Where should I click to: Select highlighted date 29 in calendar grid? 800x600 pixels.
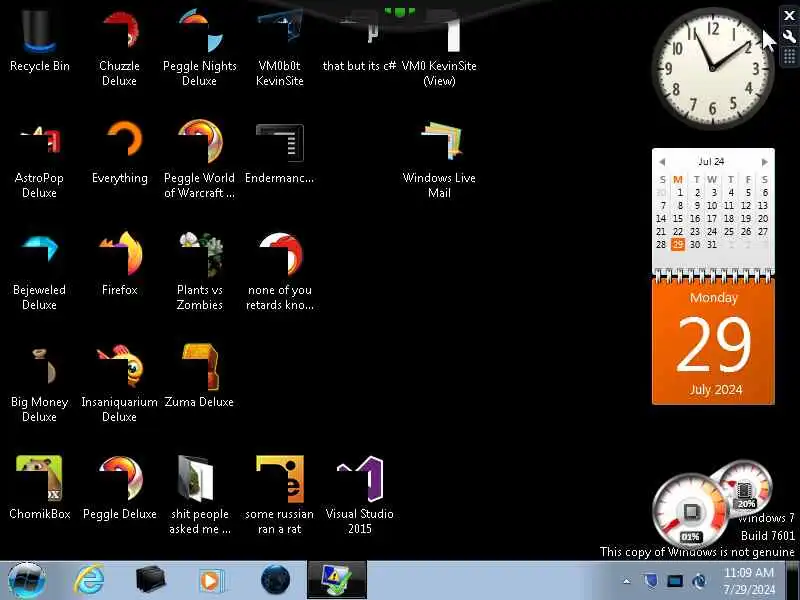coord(678,244)
